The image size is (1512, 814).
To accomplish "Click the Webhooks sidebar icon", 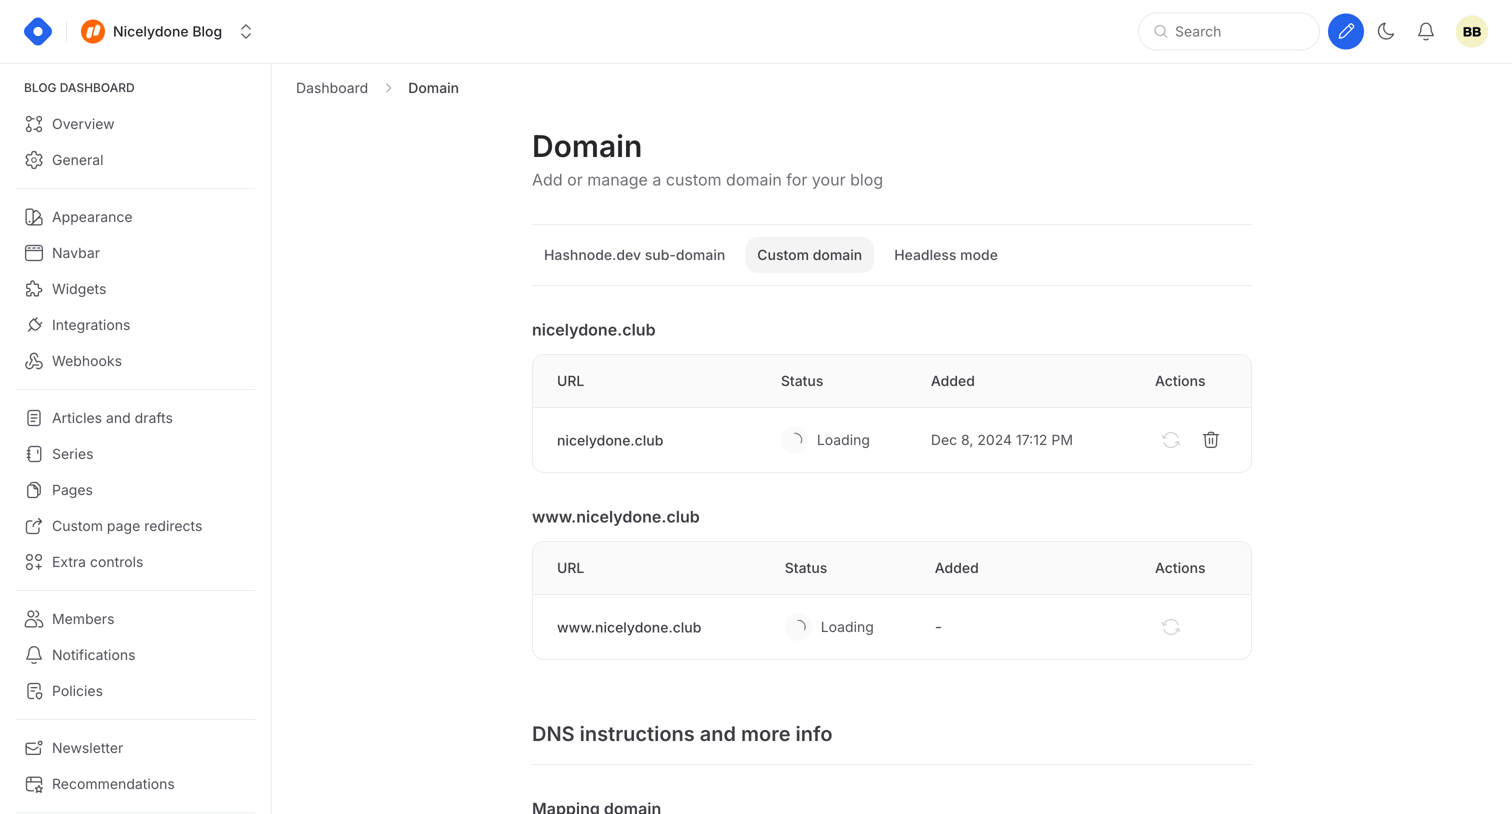I will (34, 361).
